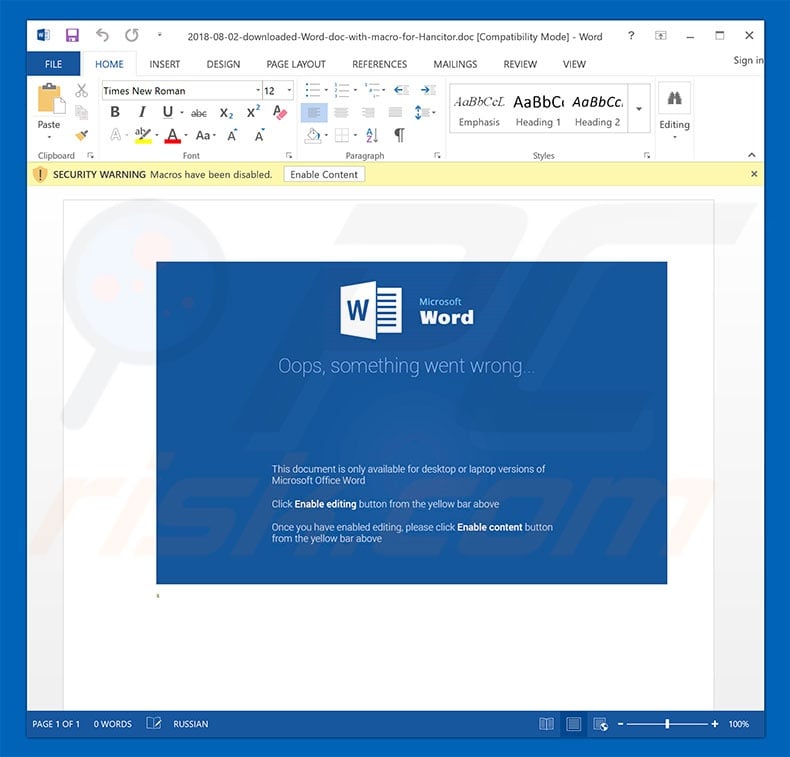The width and height of the screenshot is (790, 757).
Task: Click the zoom slider handle
Action: 667,724
